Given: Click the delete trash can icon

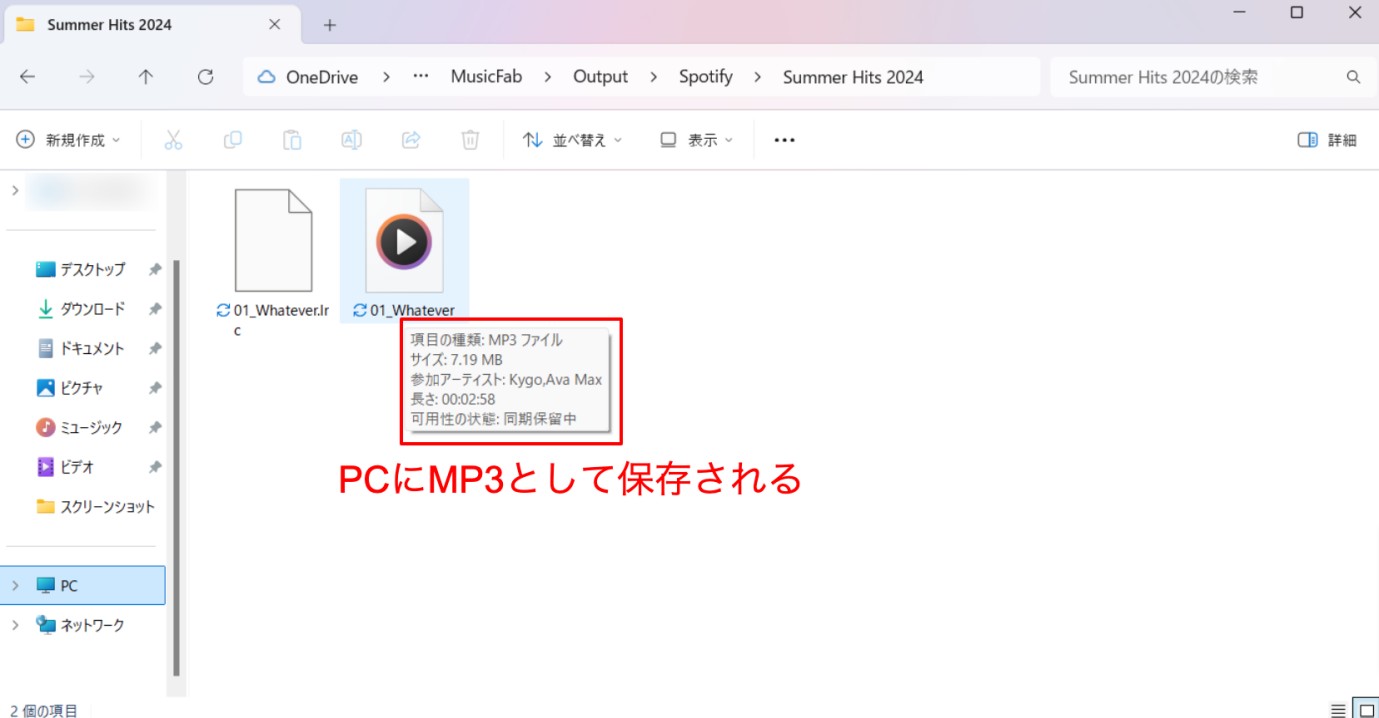Looking at the screenshot, I should pyautogui.click(x=470, y=140).
